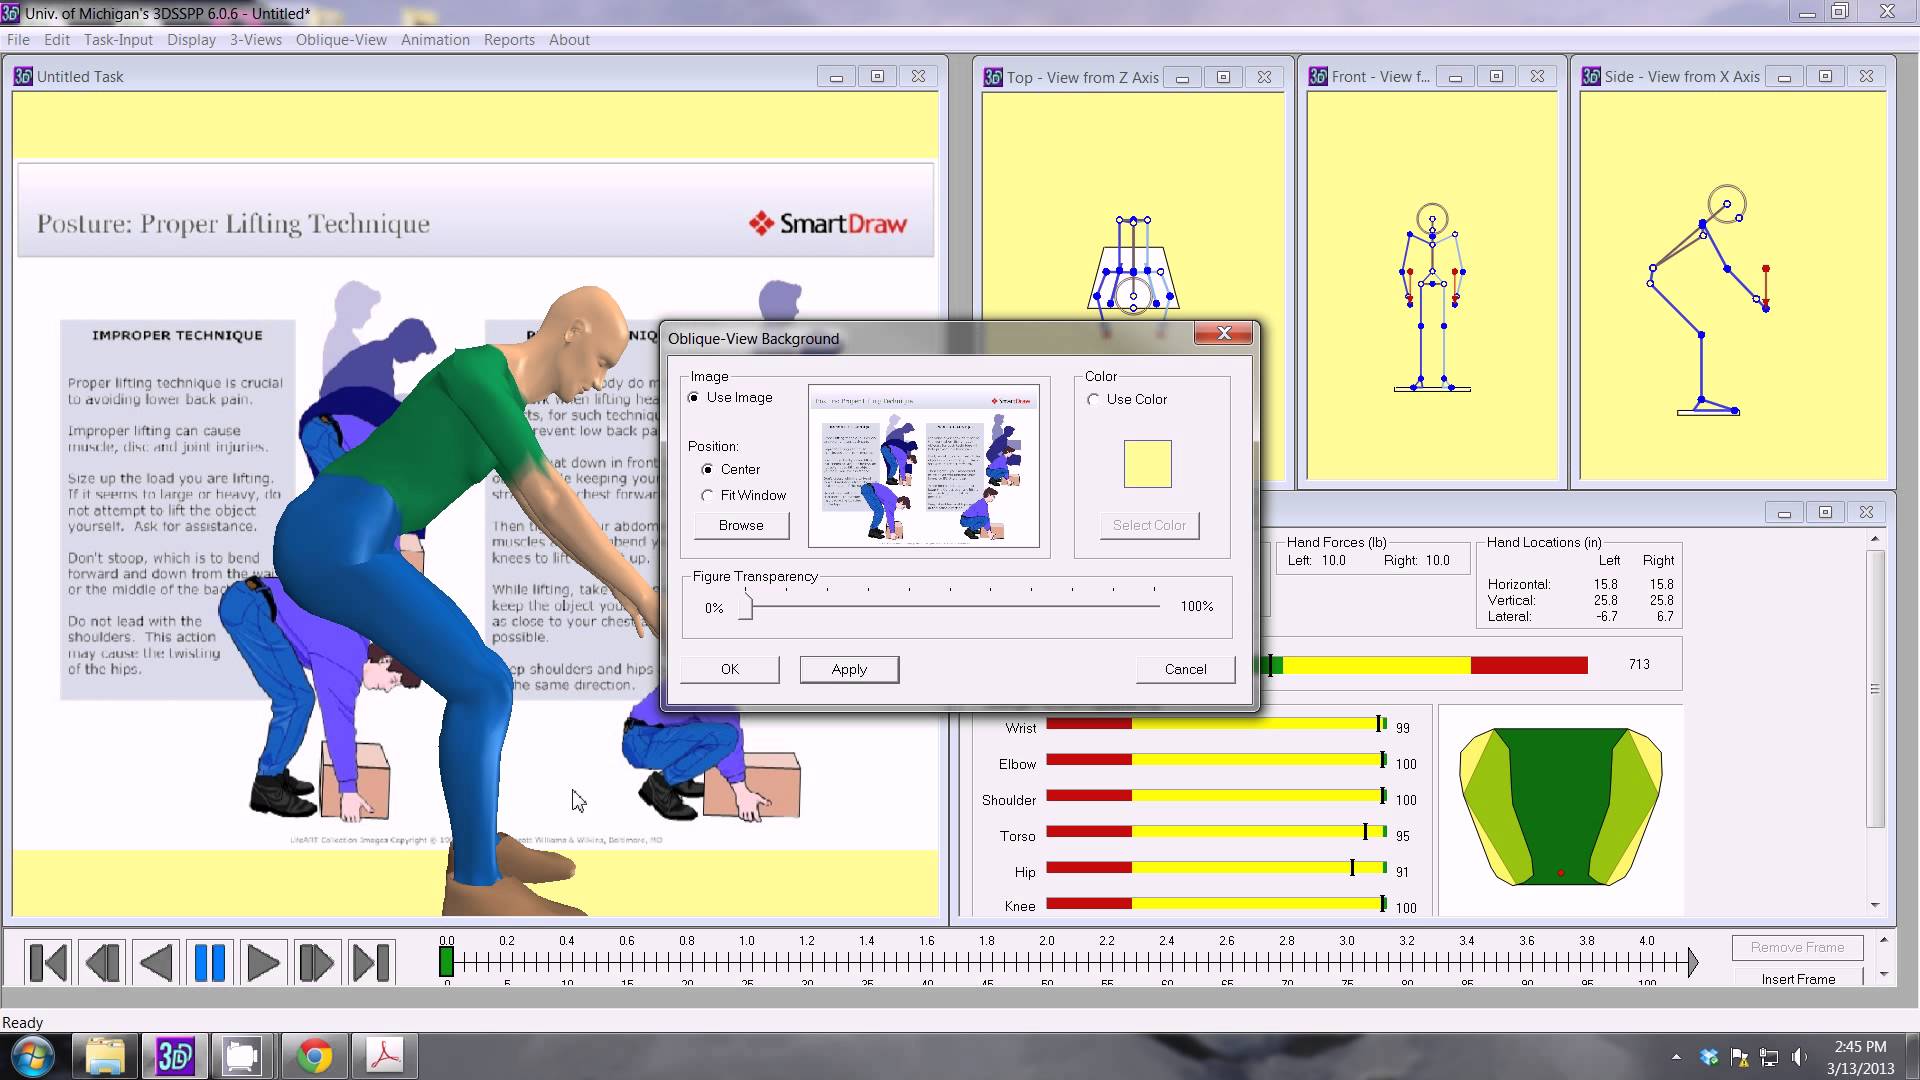Choose the Fit Window position option

click(708, 496)
